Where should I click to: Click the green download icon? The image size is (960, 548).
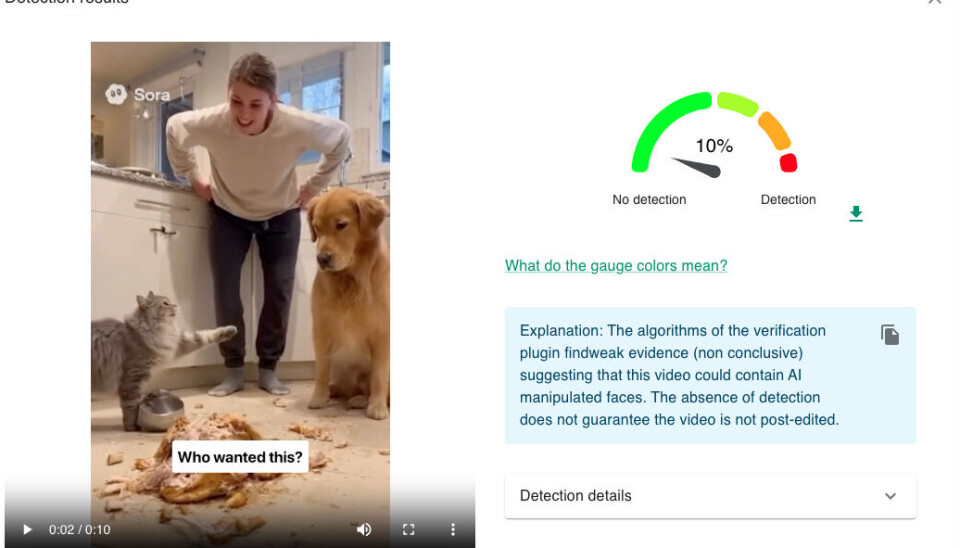coord(856,214)
